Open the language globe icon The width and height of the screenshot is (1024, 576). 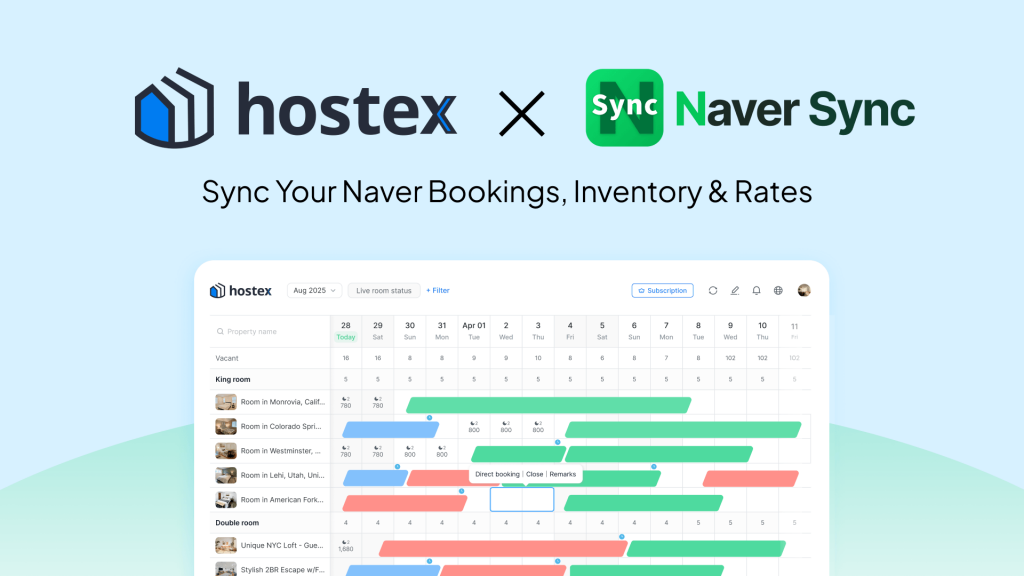click(778, 291)
